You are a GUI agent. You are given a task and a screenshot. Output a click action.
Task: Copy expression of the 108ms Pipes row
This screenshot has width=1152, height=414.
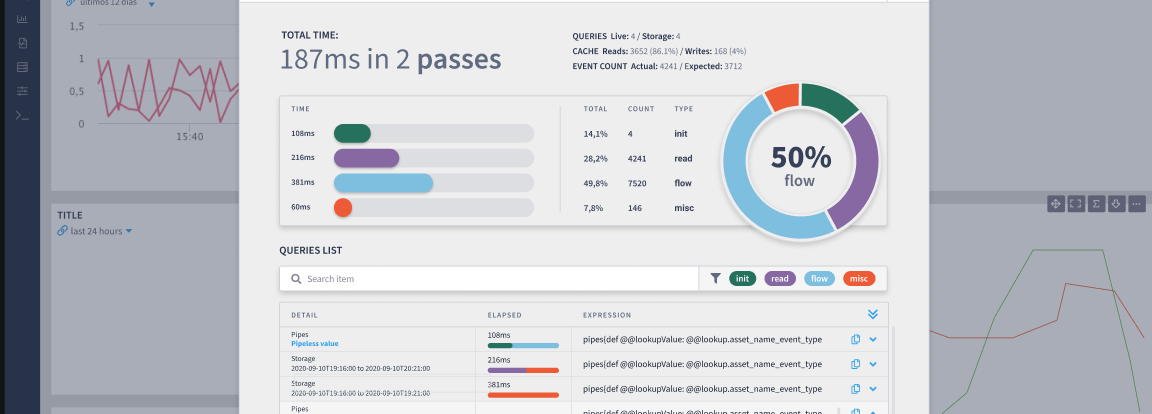pyautogui.click(x=855, y=339)
